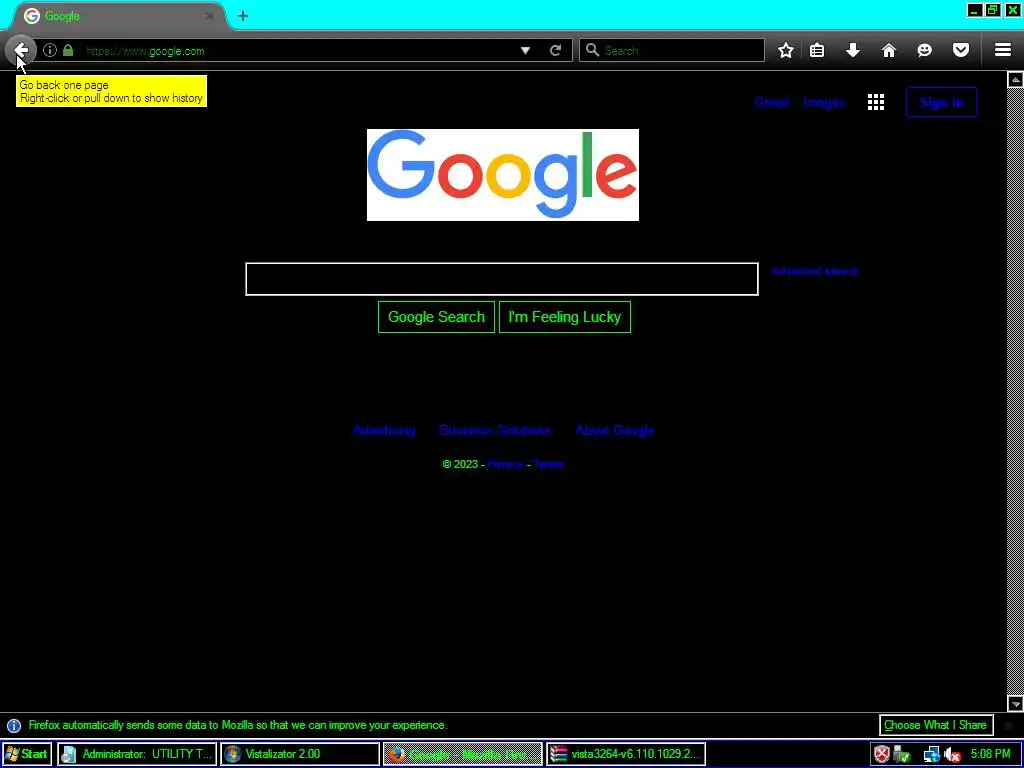Open the smiley face Hello icon
Viewport: 1024px width, 768px height.
click(x=925, y=50)
